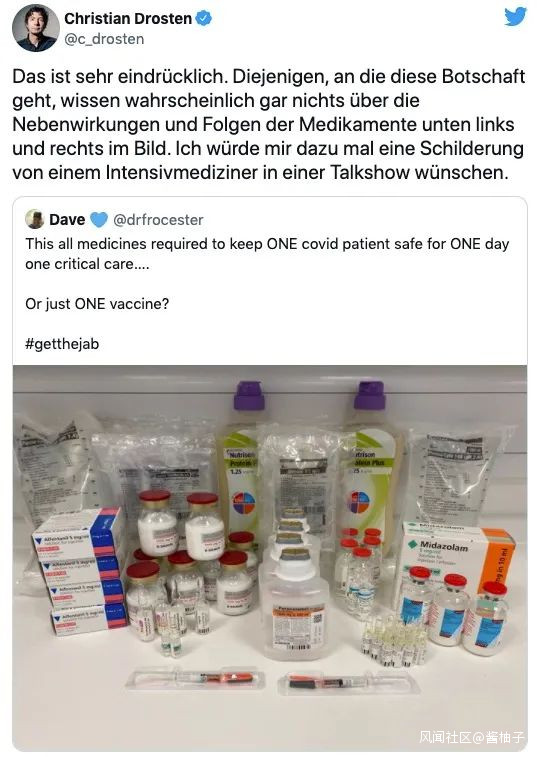The height and width of the screenshot is (757, 537).
Task: Click the blue verified badge beside Christian Drosten
Action: coord(204,18)
